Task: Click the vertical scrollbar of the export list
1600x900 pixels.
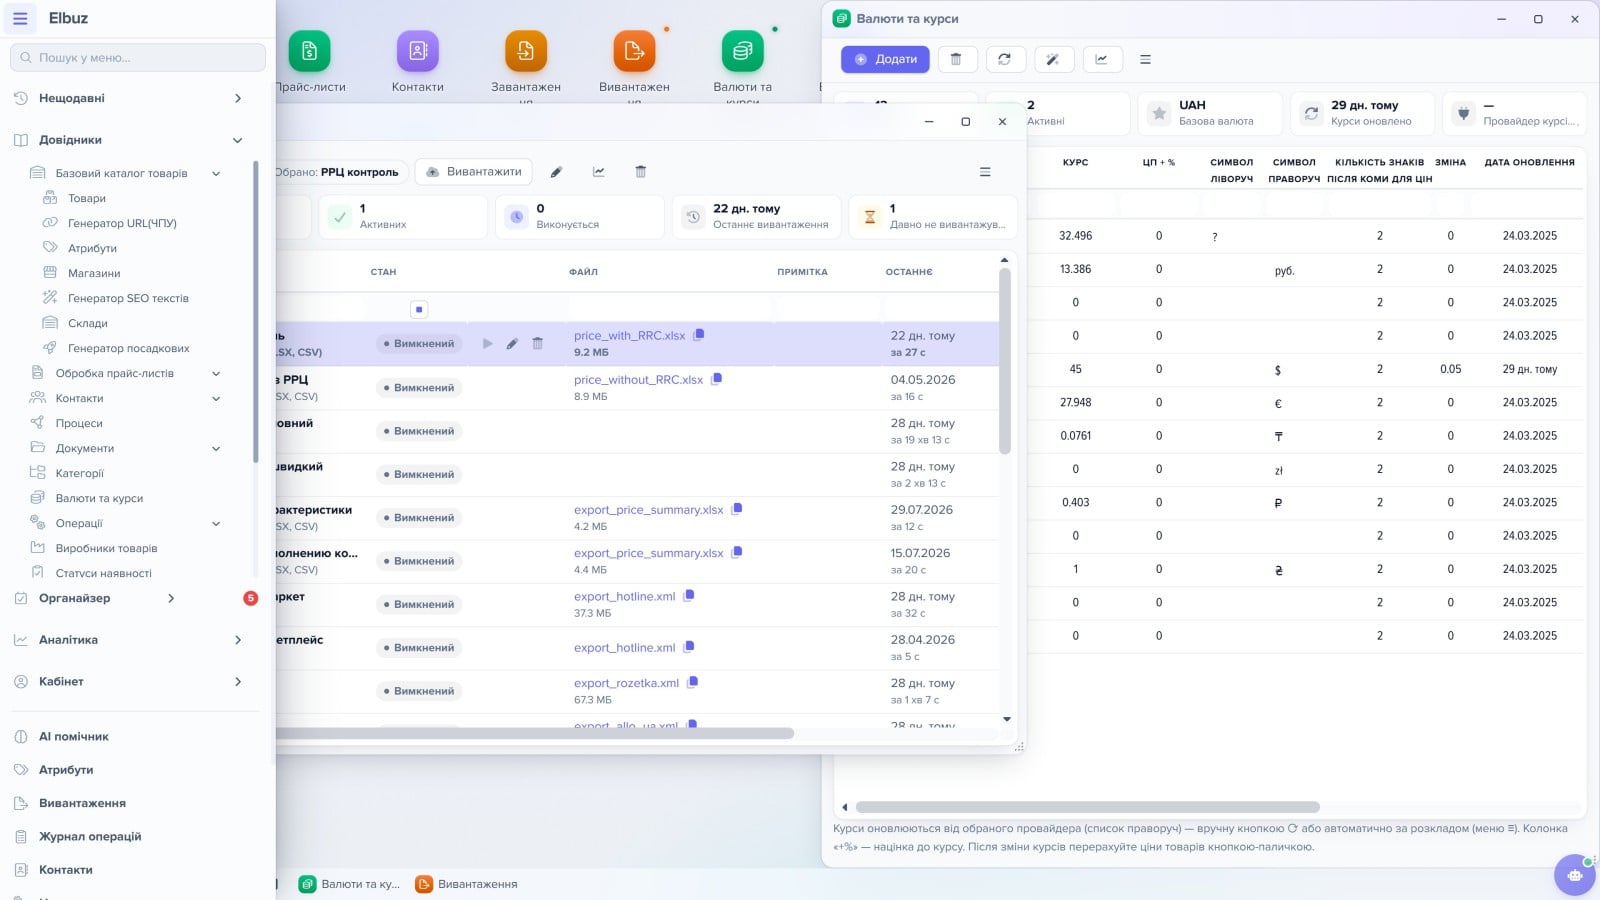Action: tap(1005, 360)
